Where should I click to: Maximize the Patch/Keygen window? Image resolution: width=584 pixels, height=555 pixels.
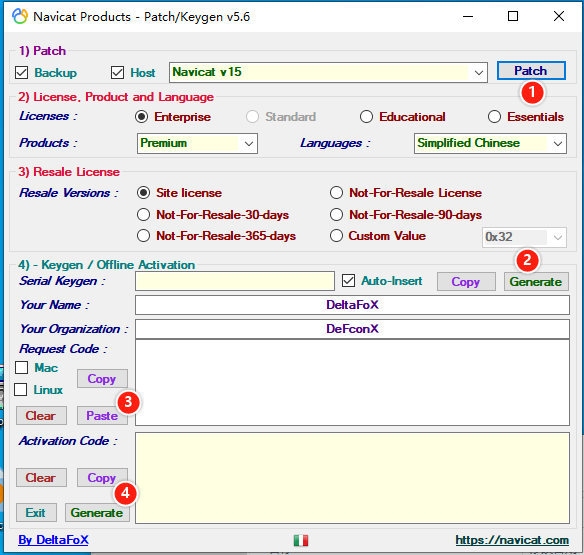pos(513,16)
